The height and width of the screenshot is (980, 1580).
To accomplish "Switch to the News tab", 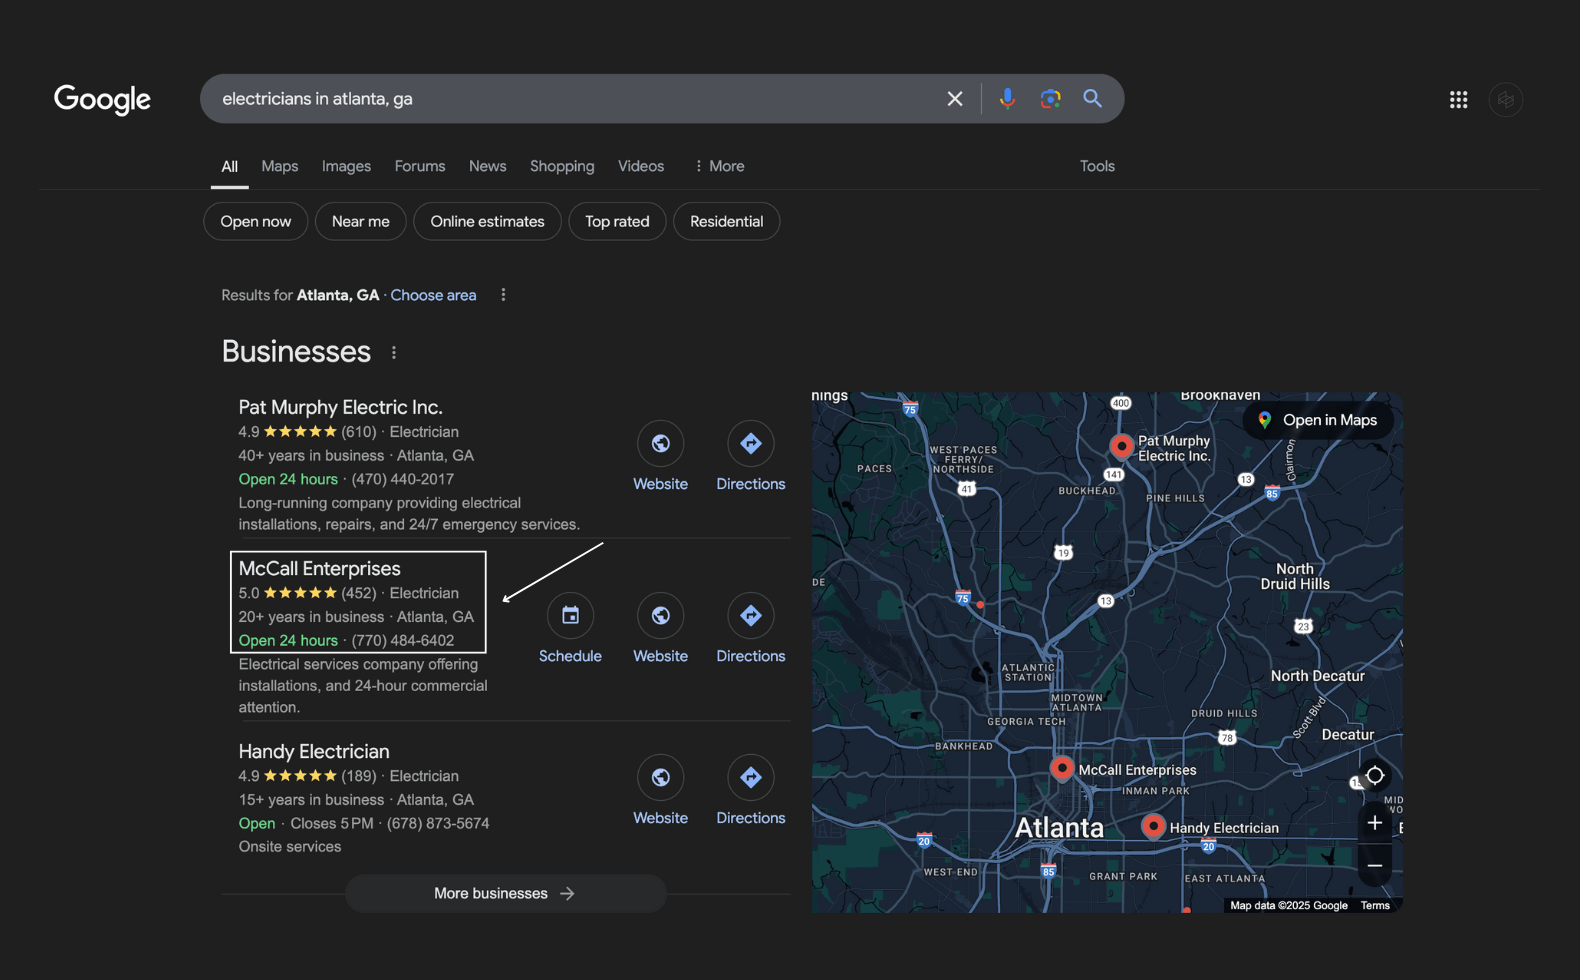I will (488, 166).
